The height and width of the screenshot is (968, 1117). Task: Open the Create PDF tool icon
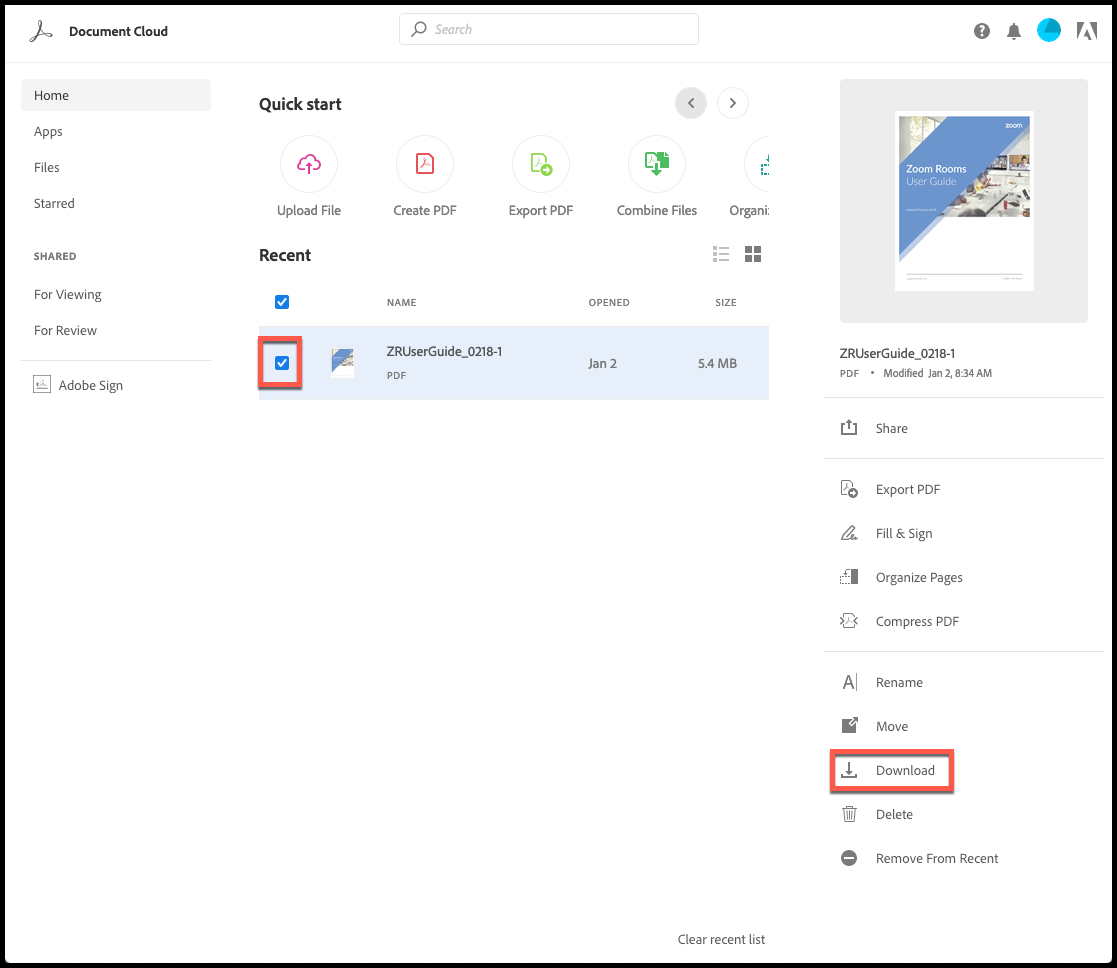(425, 164)
